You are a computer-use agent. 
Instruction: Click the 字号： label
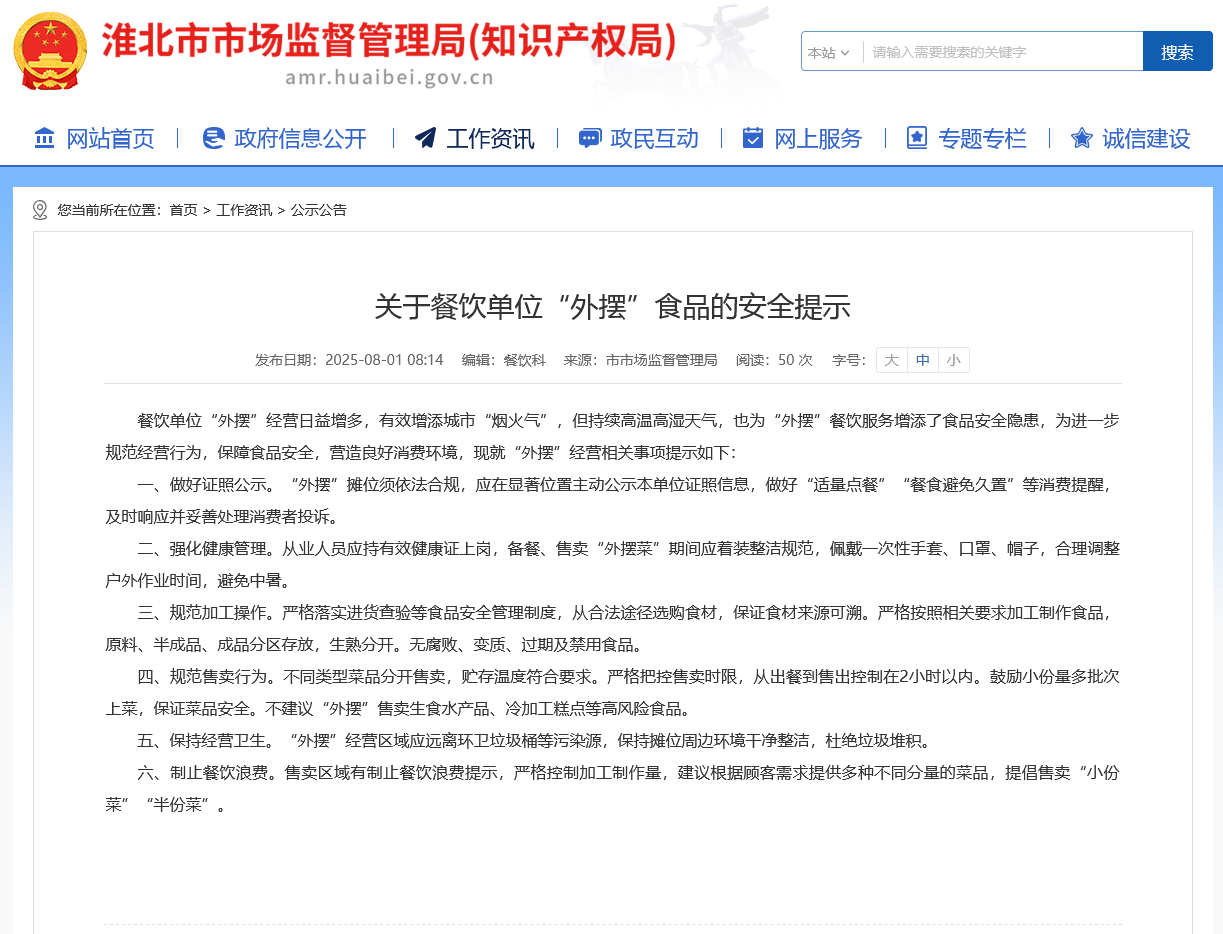coord(849,360)
